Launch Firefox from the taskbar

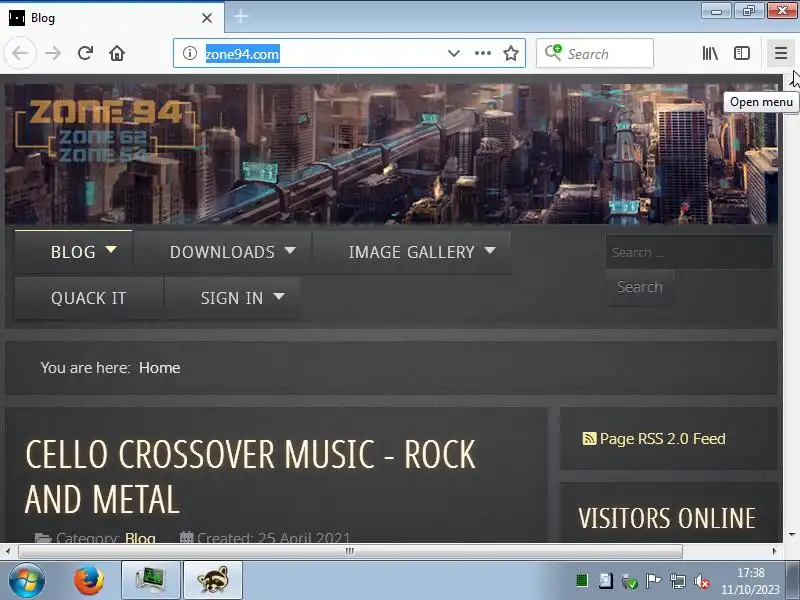[89, 581]
